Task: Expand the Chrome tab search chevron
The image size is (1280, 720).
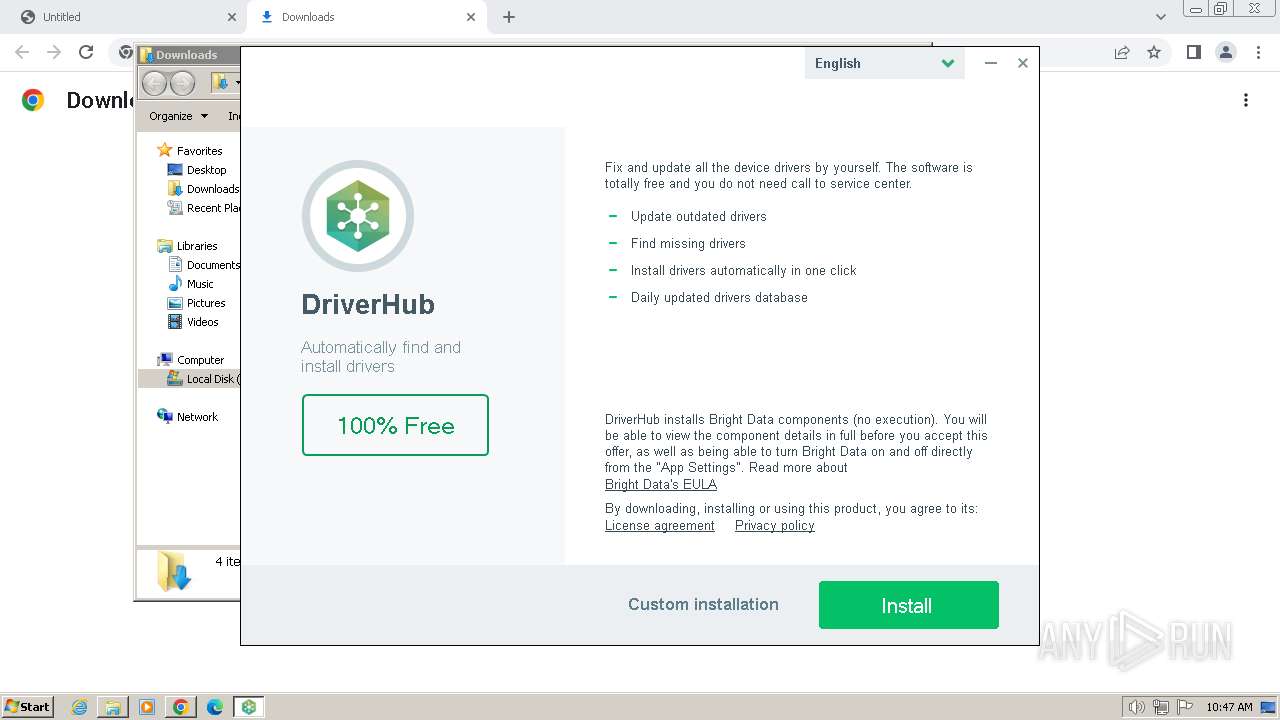Action: pos(1160,17)
